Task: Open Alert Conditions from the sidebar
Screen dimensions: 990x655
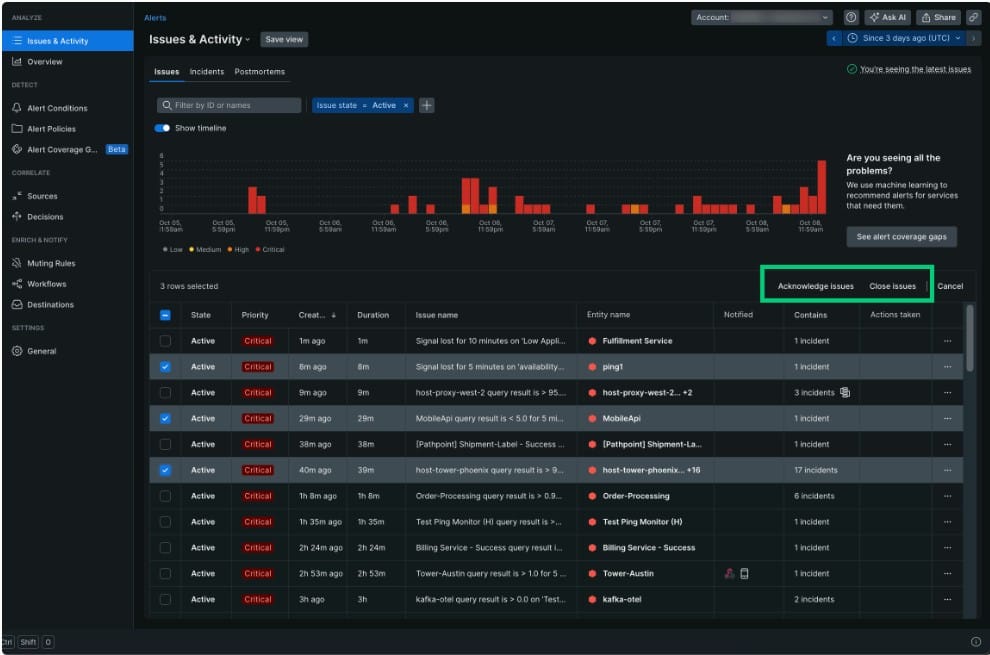Action: (x=60, y=107)
